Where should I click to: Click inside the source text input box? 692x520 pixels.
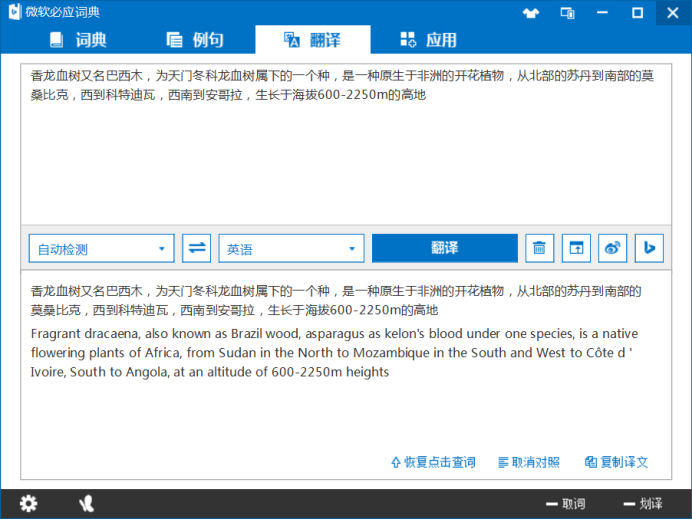[x=346, y=144]
